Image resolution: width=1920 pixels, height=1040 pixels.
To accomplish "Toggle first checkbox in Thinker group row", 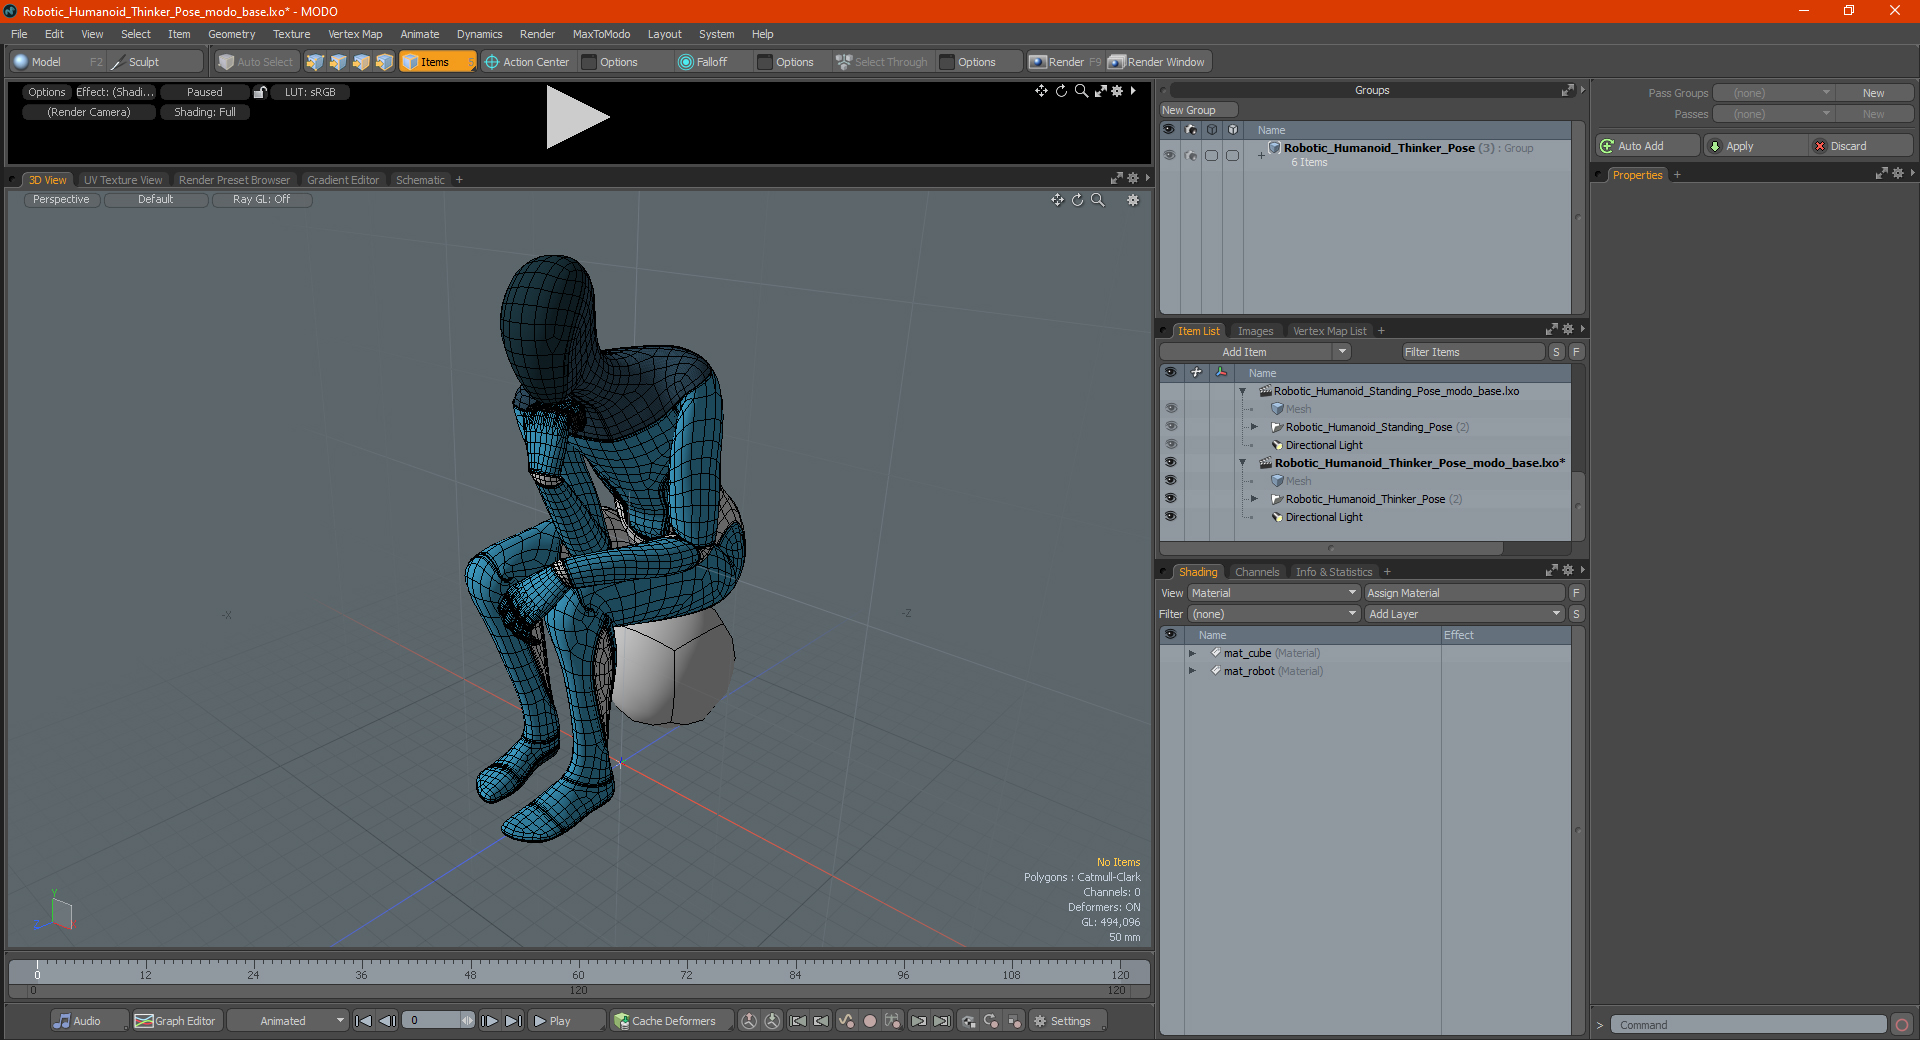I will pyautogui.click(x=1211, y=155).
